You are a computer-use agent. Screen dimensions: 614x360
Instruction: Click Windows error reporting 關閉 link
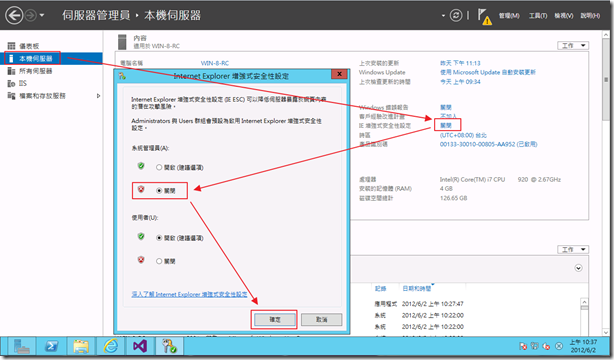[x=446, y=107]
